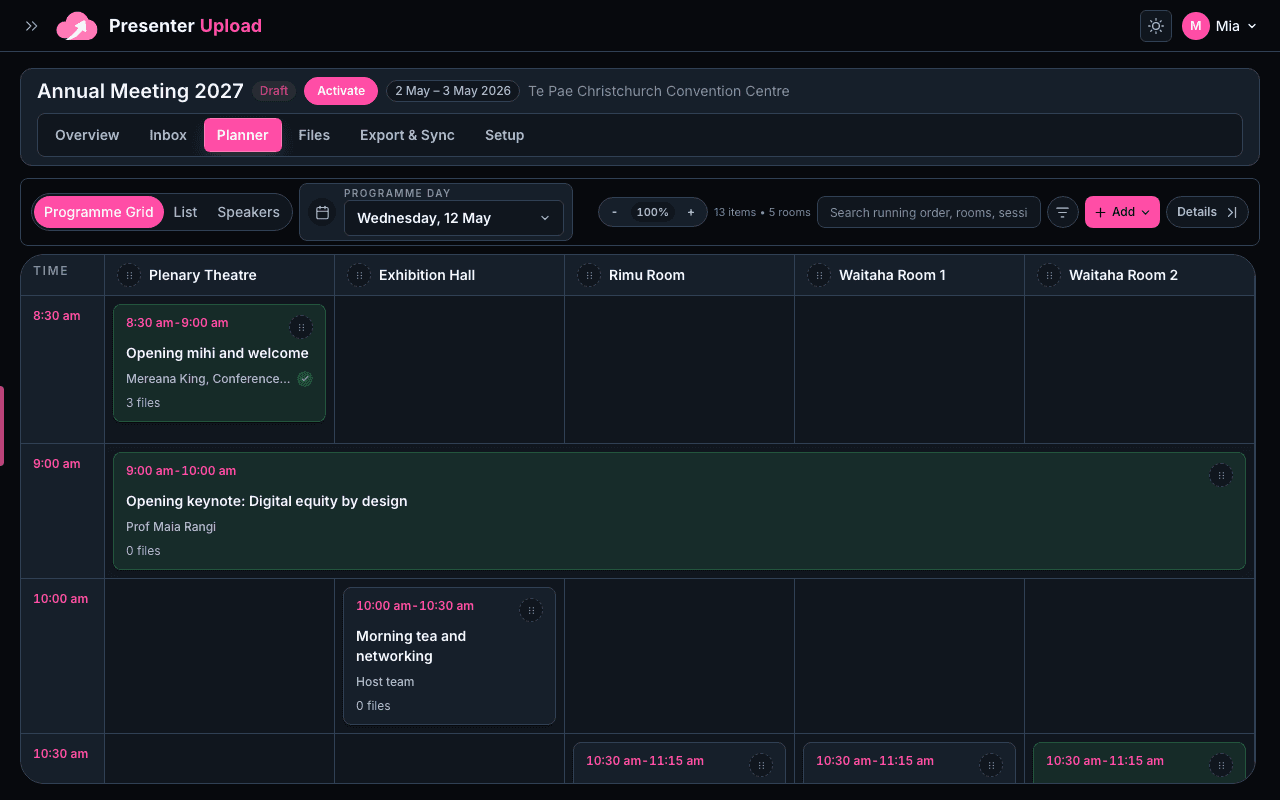This screenshot has width=1280, height=800.
Task: Click the 100% zoom level
Action: pyautogui.click(x=653, y=212)
